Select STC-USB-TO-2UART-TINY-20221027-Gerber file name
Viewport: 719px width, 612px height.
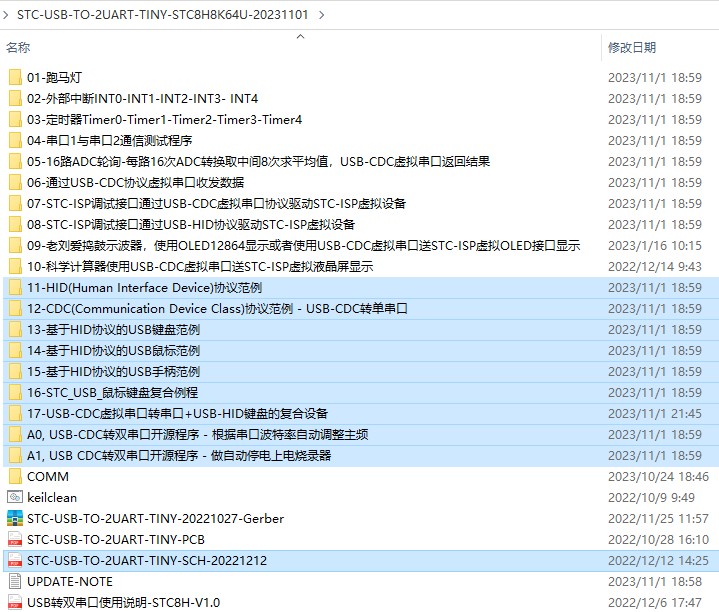click(155, 518)
